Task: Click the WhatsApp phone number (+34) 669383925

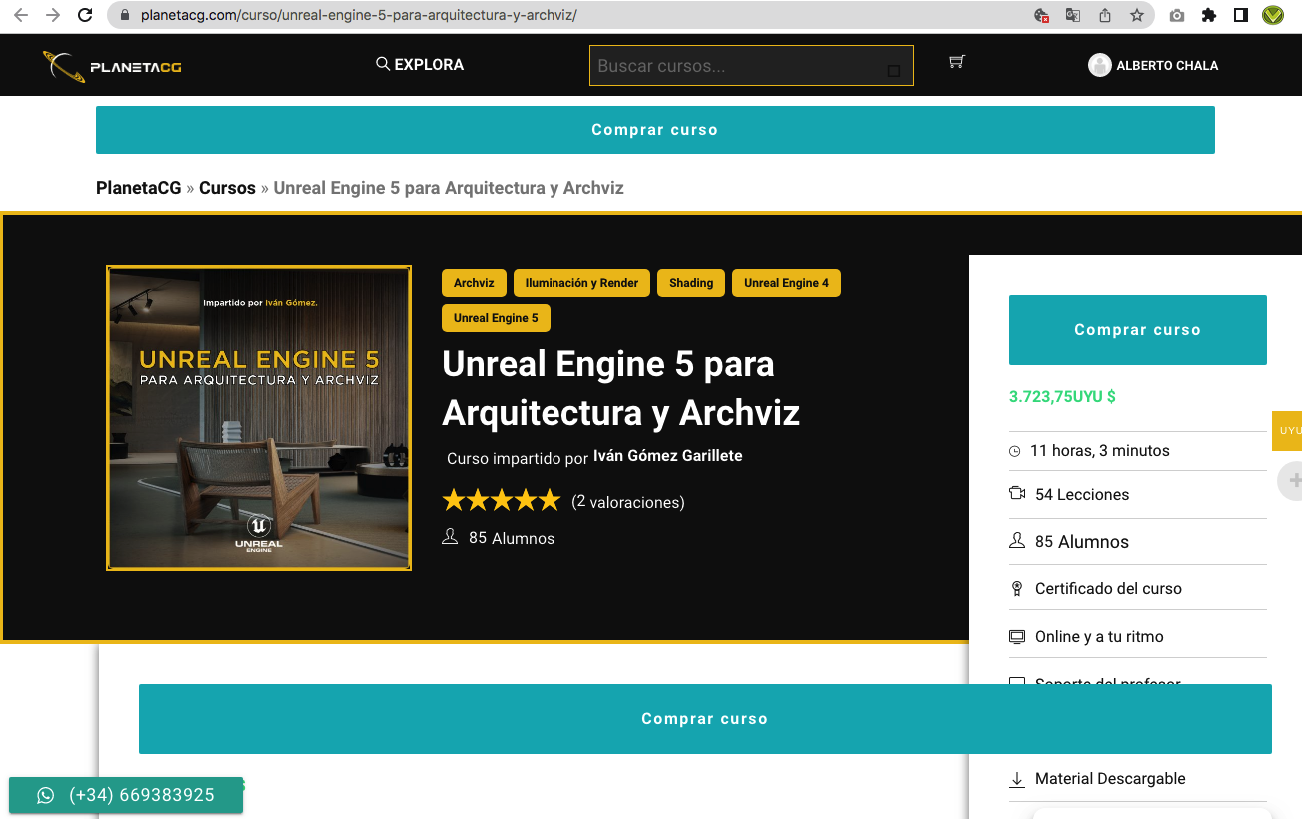Action: click(x=142, y=795)
